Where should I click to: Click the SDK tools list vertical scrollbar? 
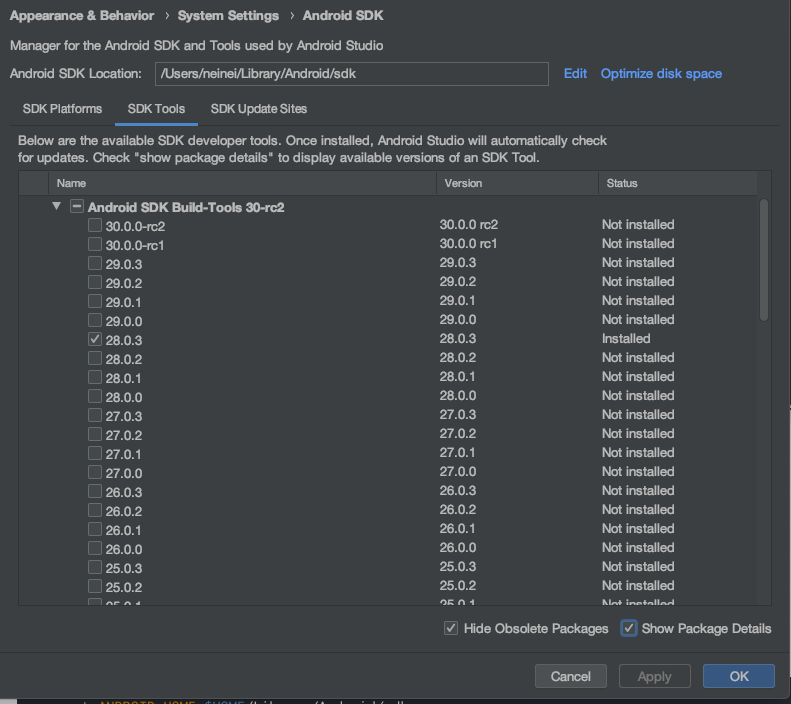coord(764,260)
